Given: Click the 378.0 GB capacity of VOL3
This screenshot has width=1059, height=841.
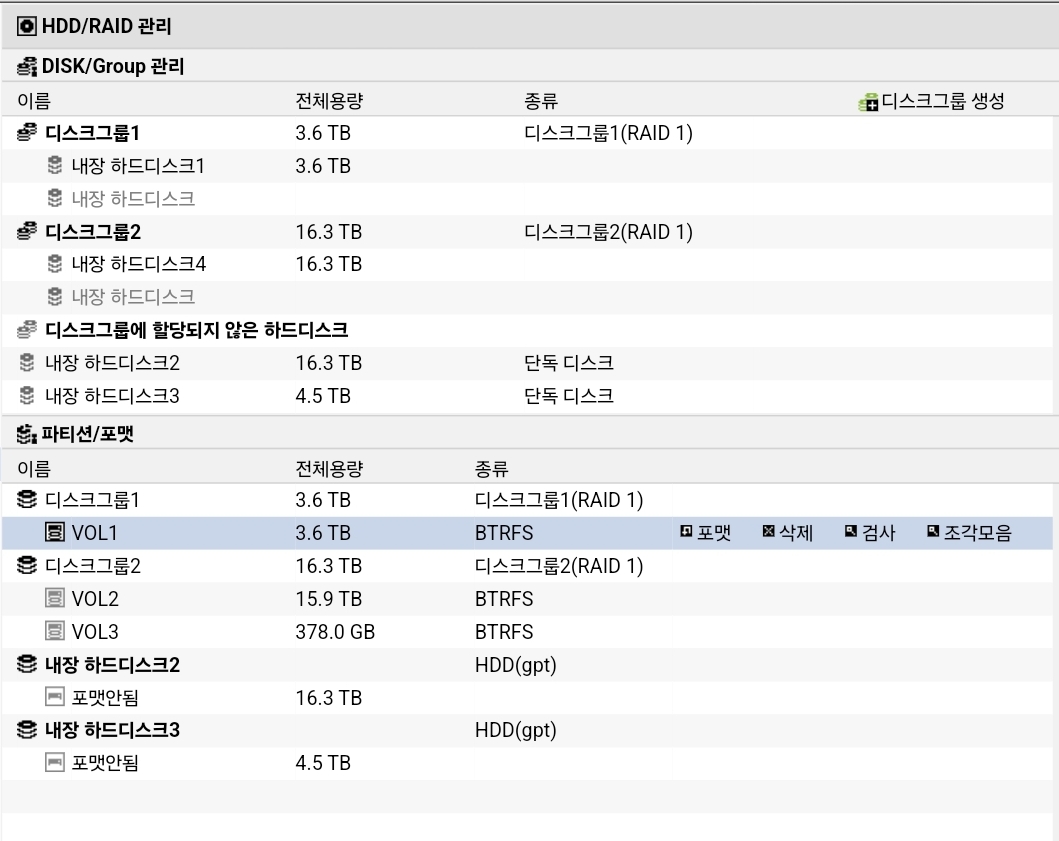Looking at the screenshot, I should (x=335, y=632).
